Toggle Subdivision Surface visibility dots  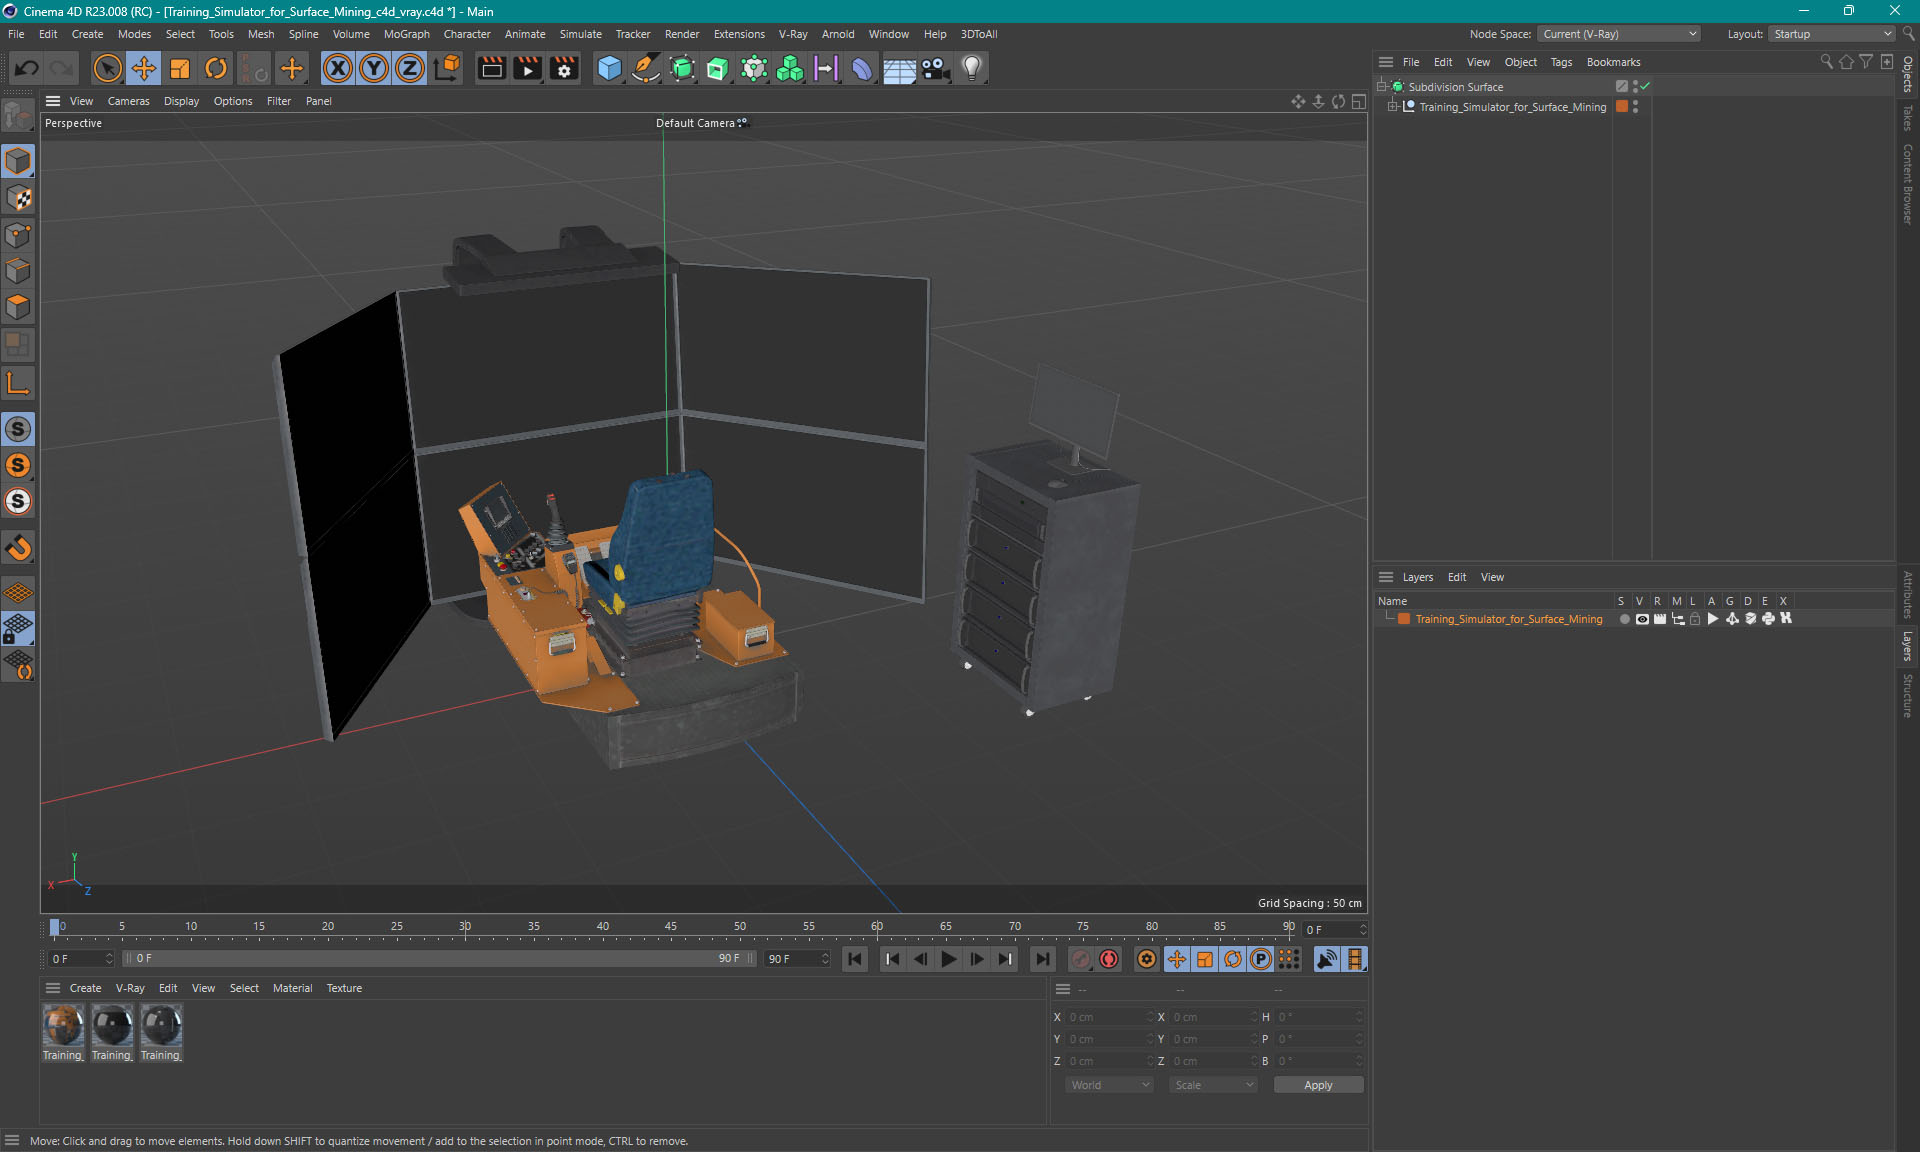pyautogui.click(x=1635, y=86)
